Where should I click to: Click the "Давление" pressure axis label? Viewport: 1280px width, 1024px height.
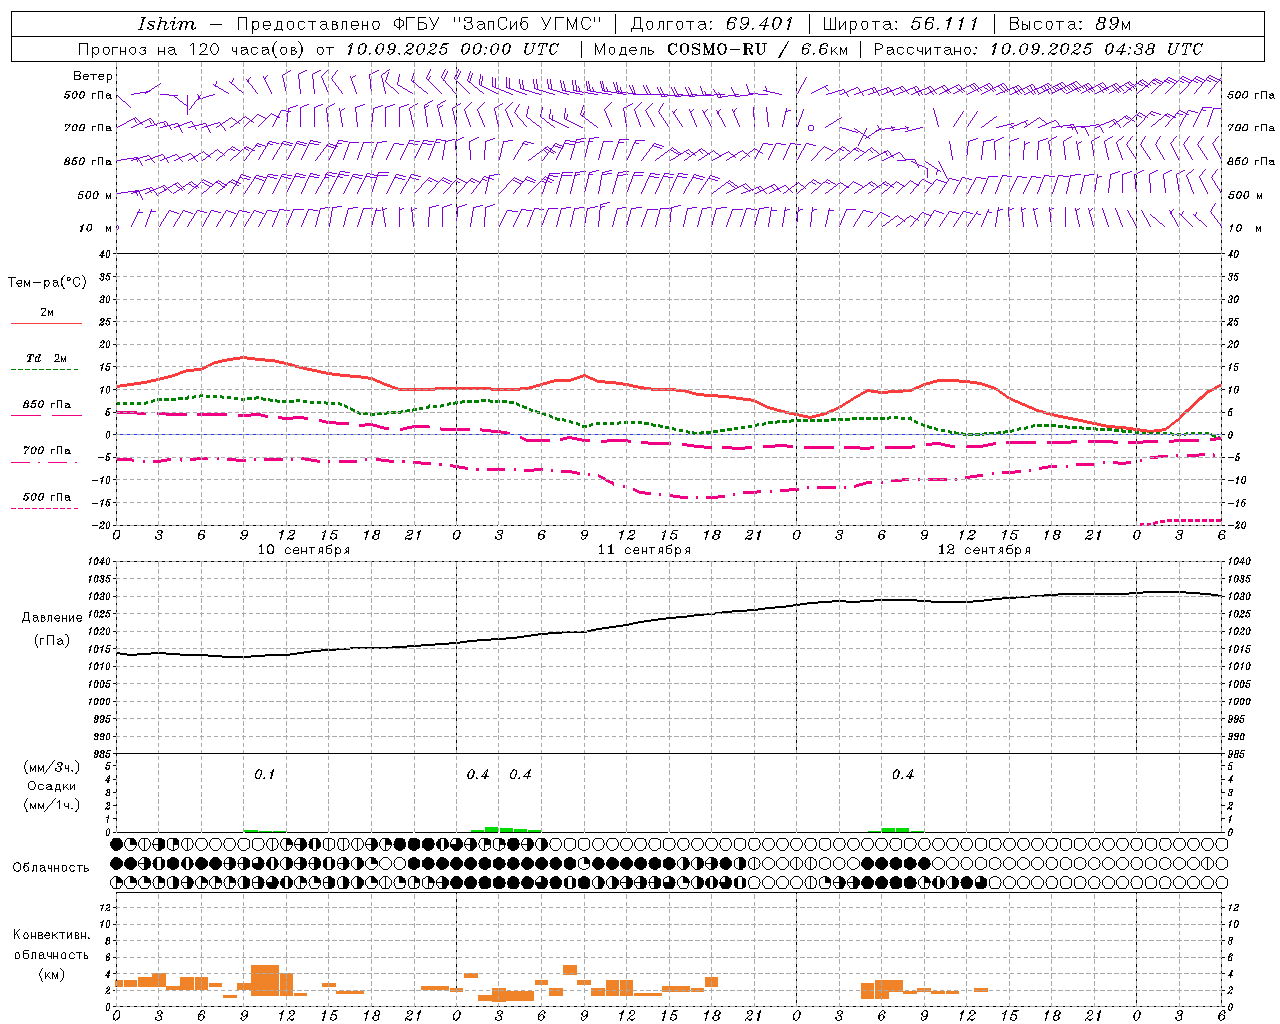point(51,618)
